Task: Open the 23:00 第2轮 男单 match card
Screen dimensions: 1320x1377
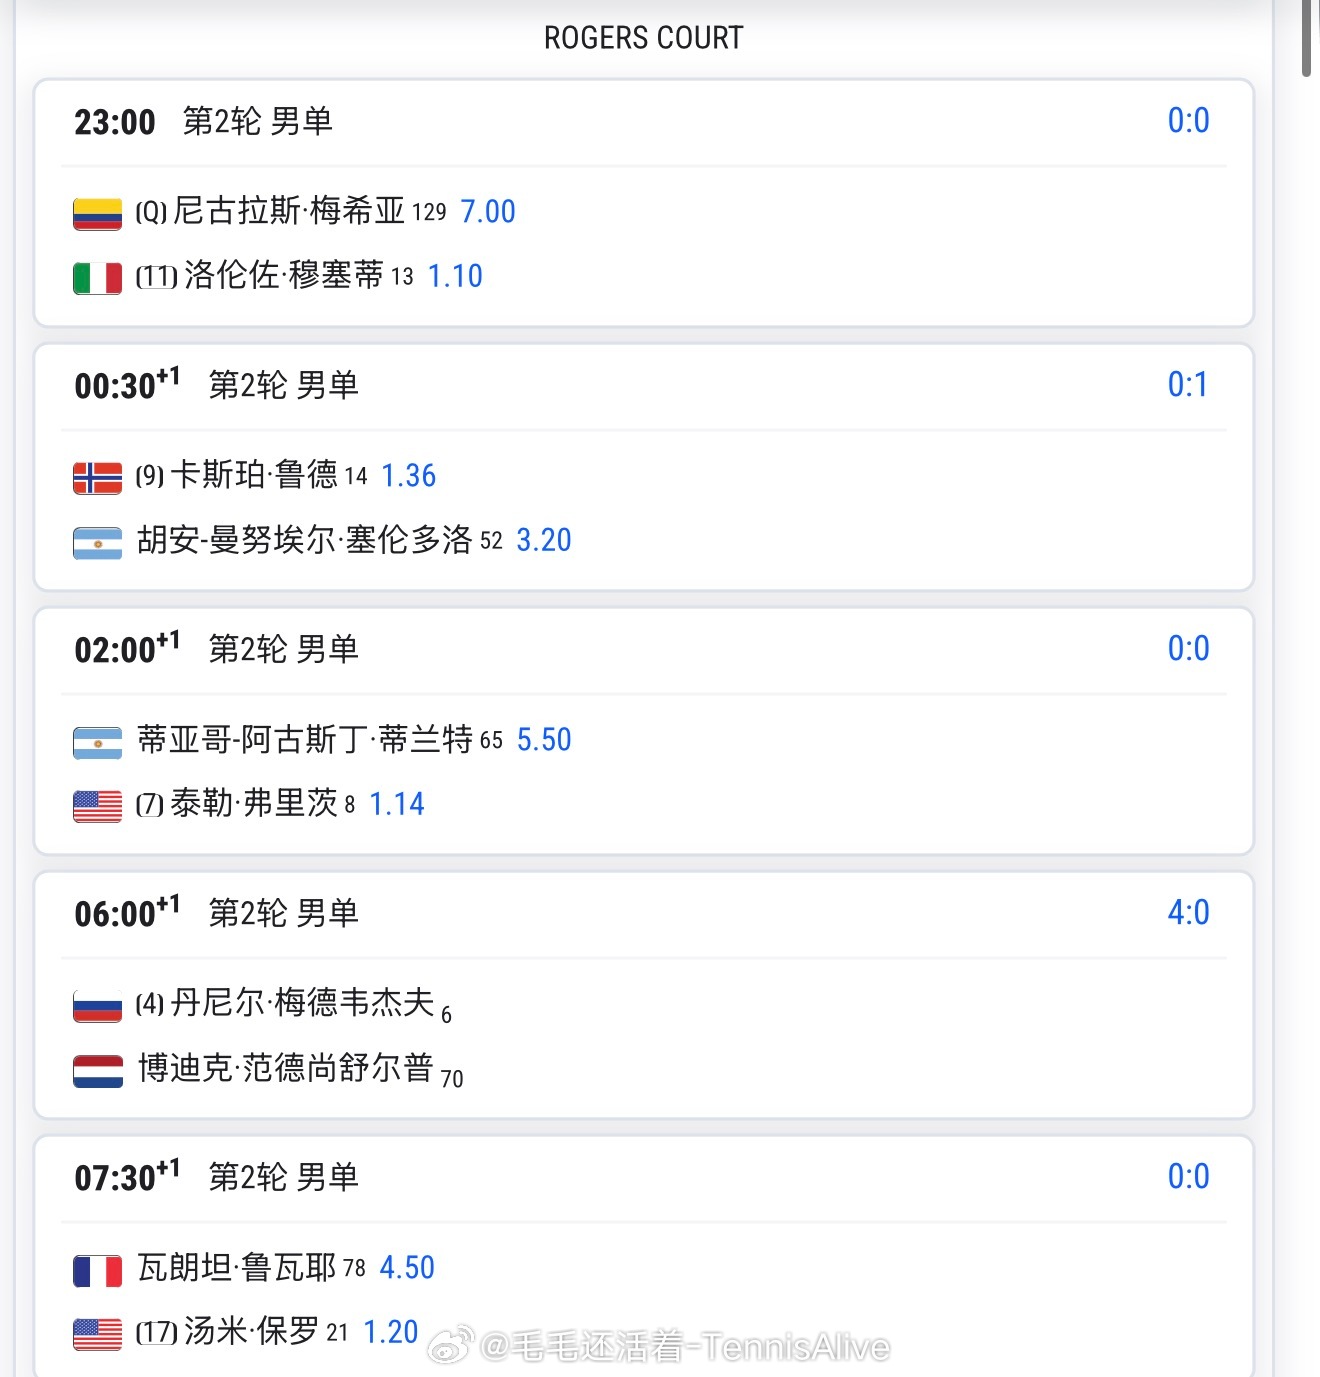Action: point(644,203)
